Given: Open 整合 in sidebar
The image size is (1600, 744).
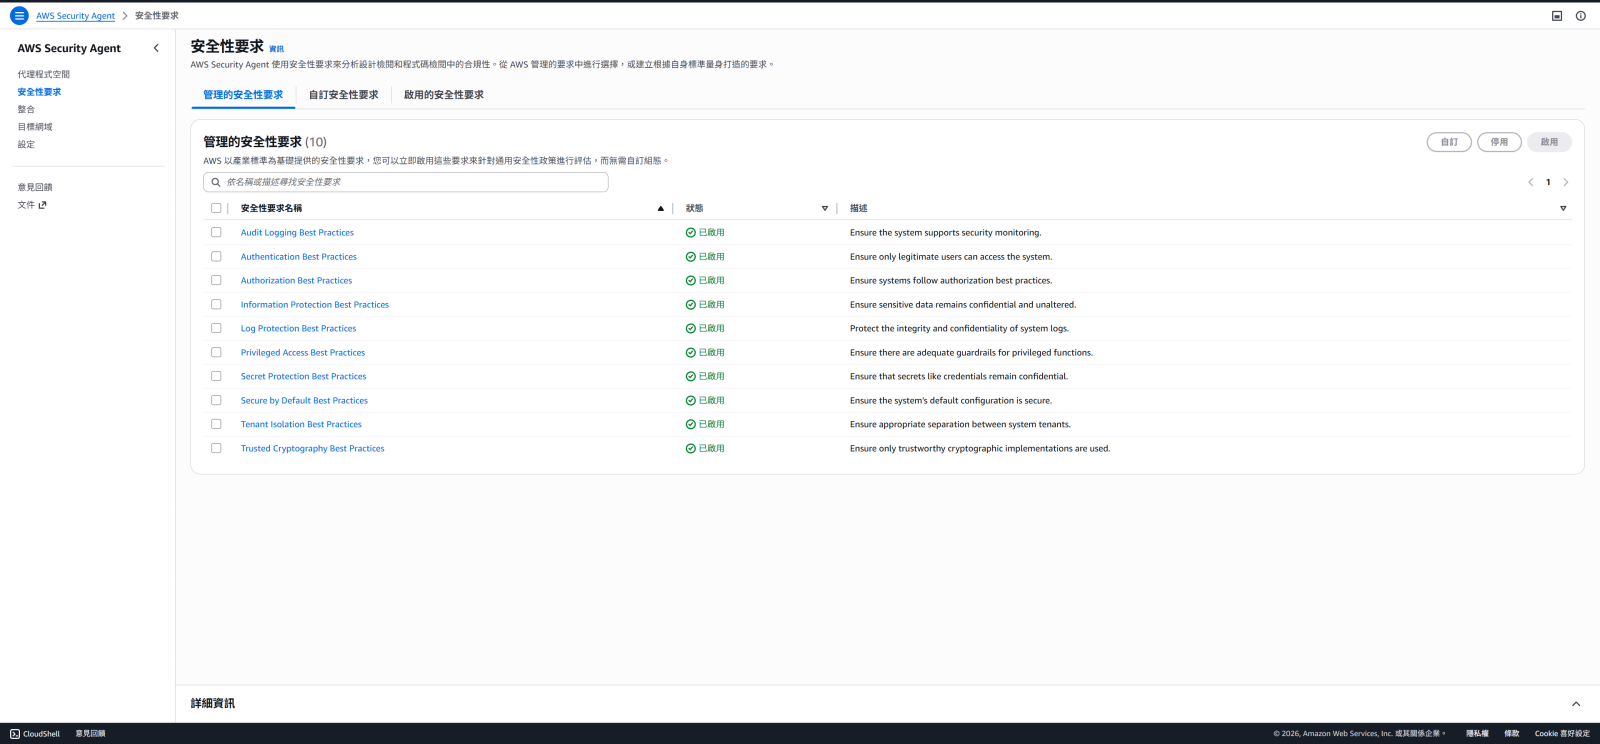Looking at the screenshot, I should pos(26,109).
